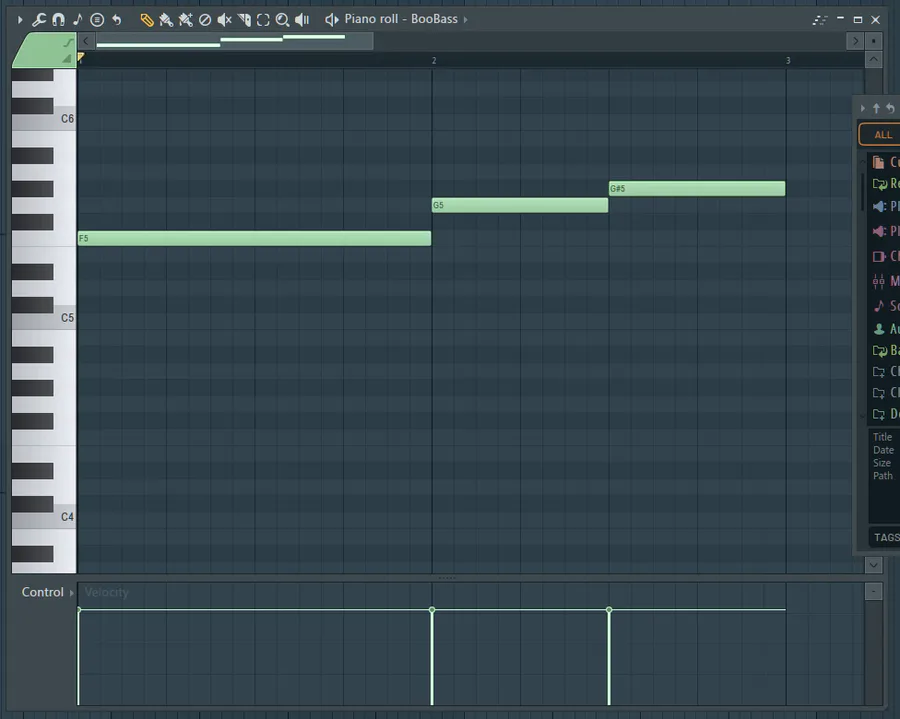
Task: Click the browser up-arrow collapse icon
Action: tap(876, 108)
